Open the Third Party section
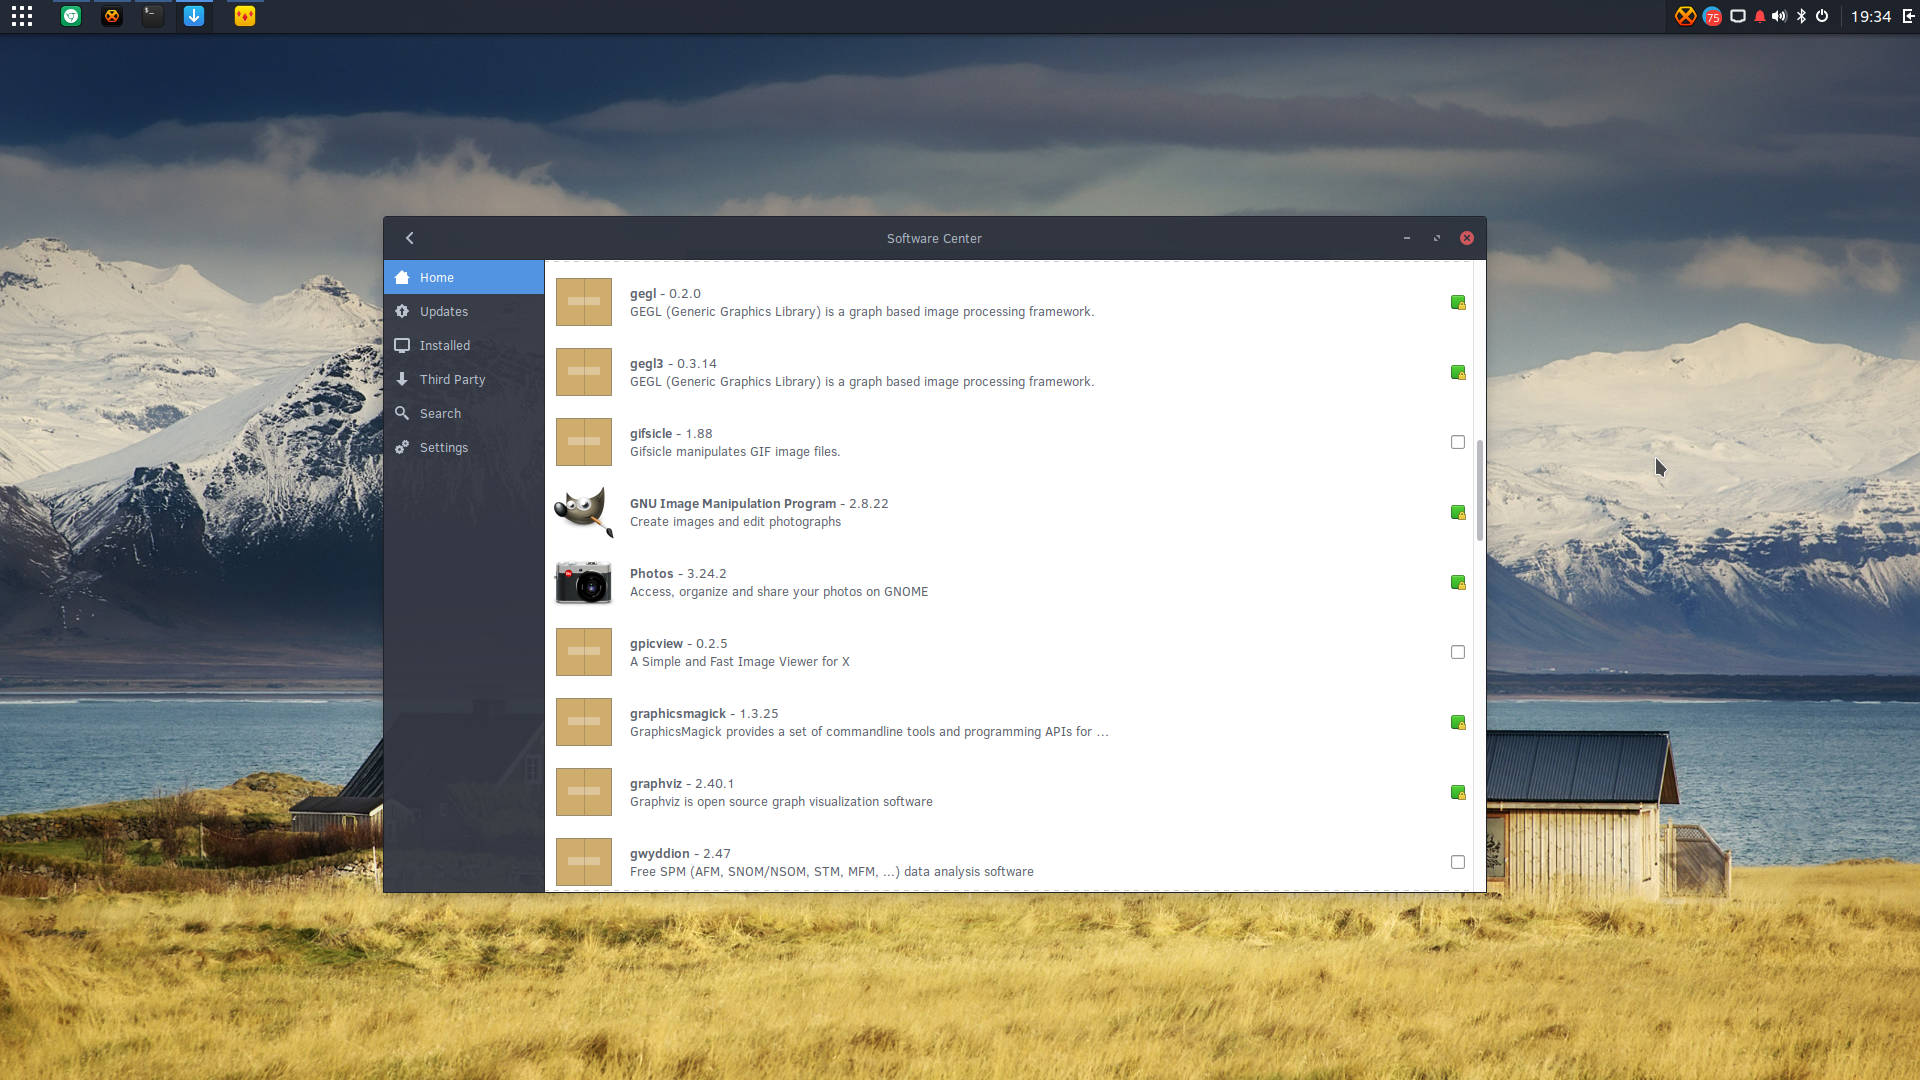Screen dimensions: 1920x1080 point(464,380)
